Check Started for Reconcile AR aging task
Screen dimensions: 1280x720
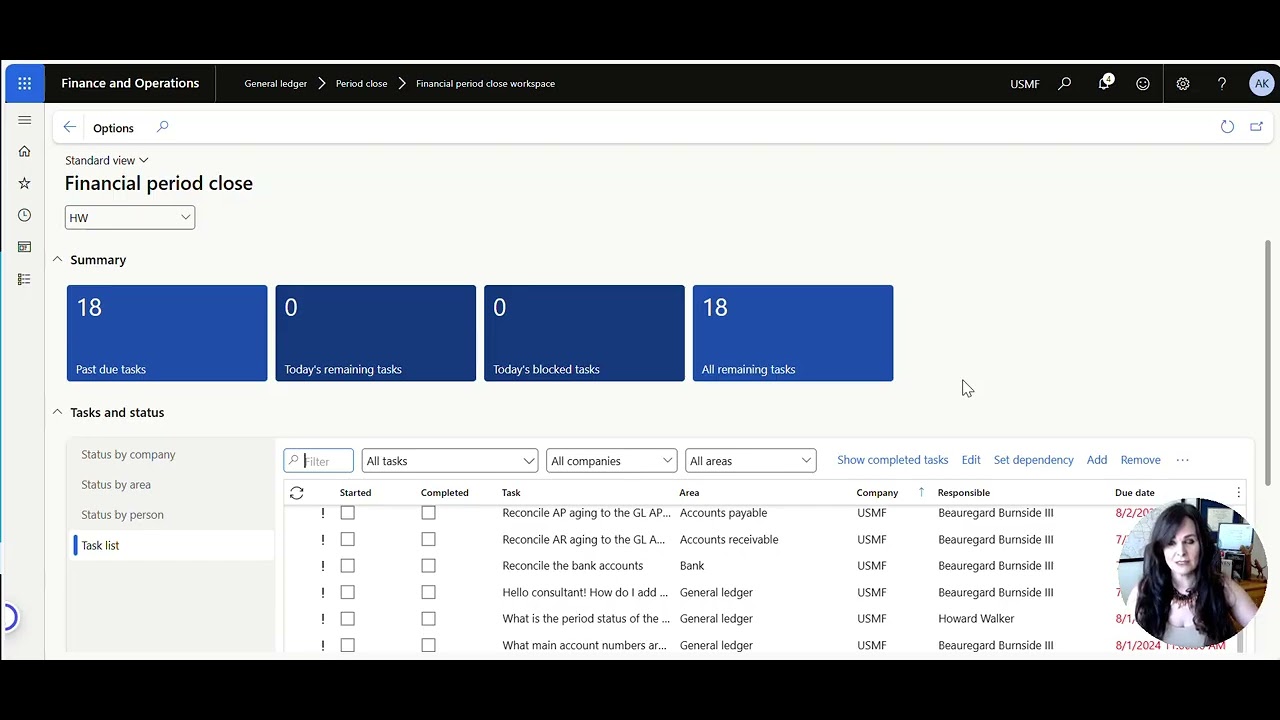coord(347,539)
